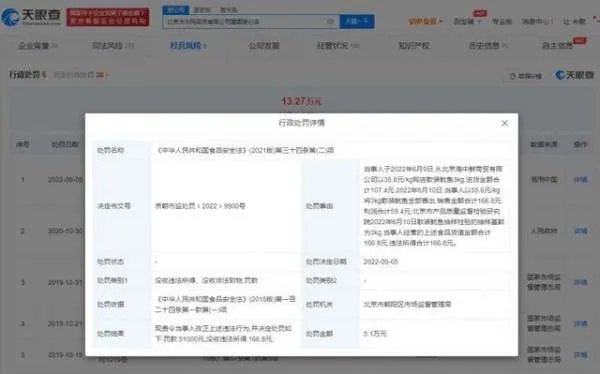Switch to the 经营状况 navigation tab
Image resolution: width=600 pixels, height=374 pixels.
coord(338,46)
